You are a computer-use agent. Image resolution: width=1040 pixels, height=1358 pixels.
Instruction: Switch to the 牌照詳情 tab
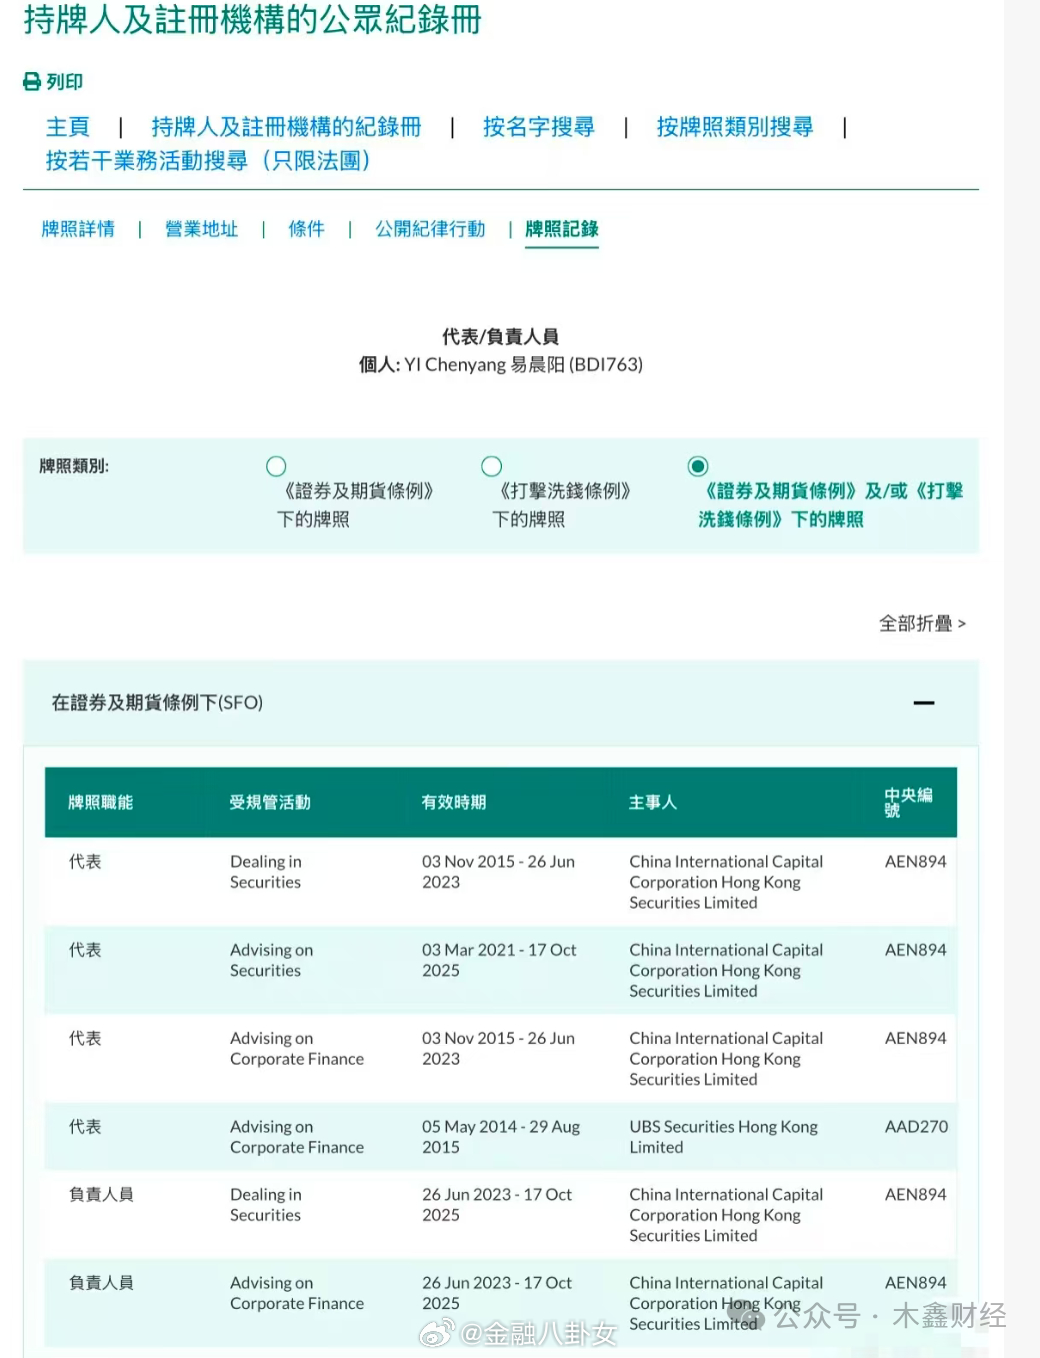78,229
